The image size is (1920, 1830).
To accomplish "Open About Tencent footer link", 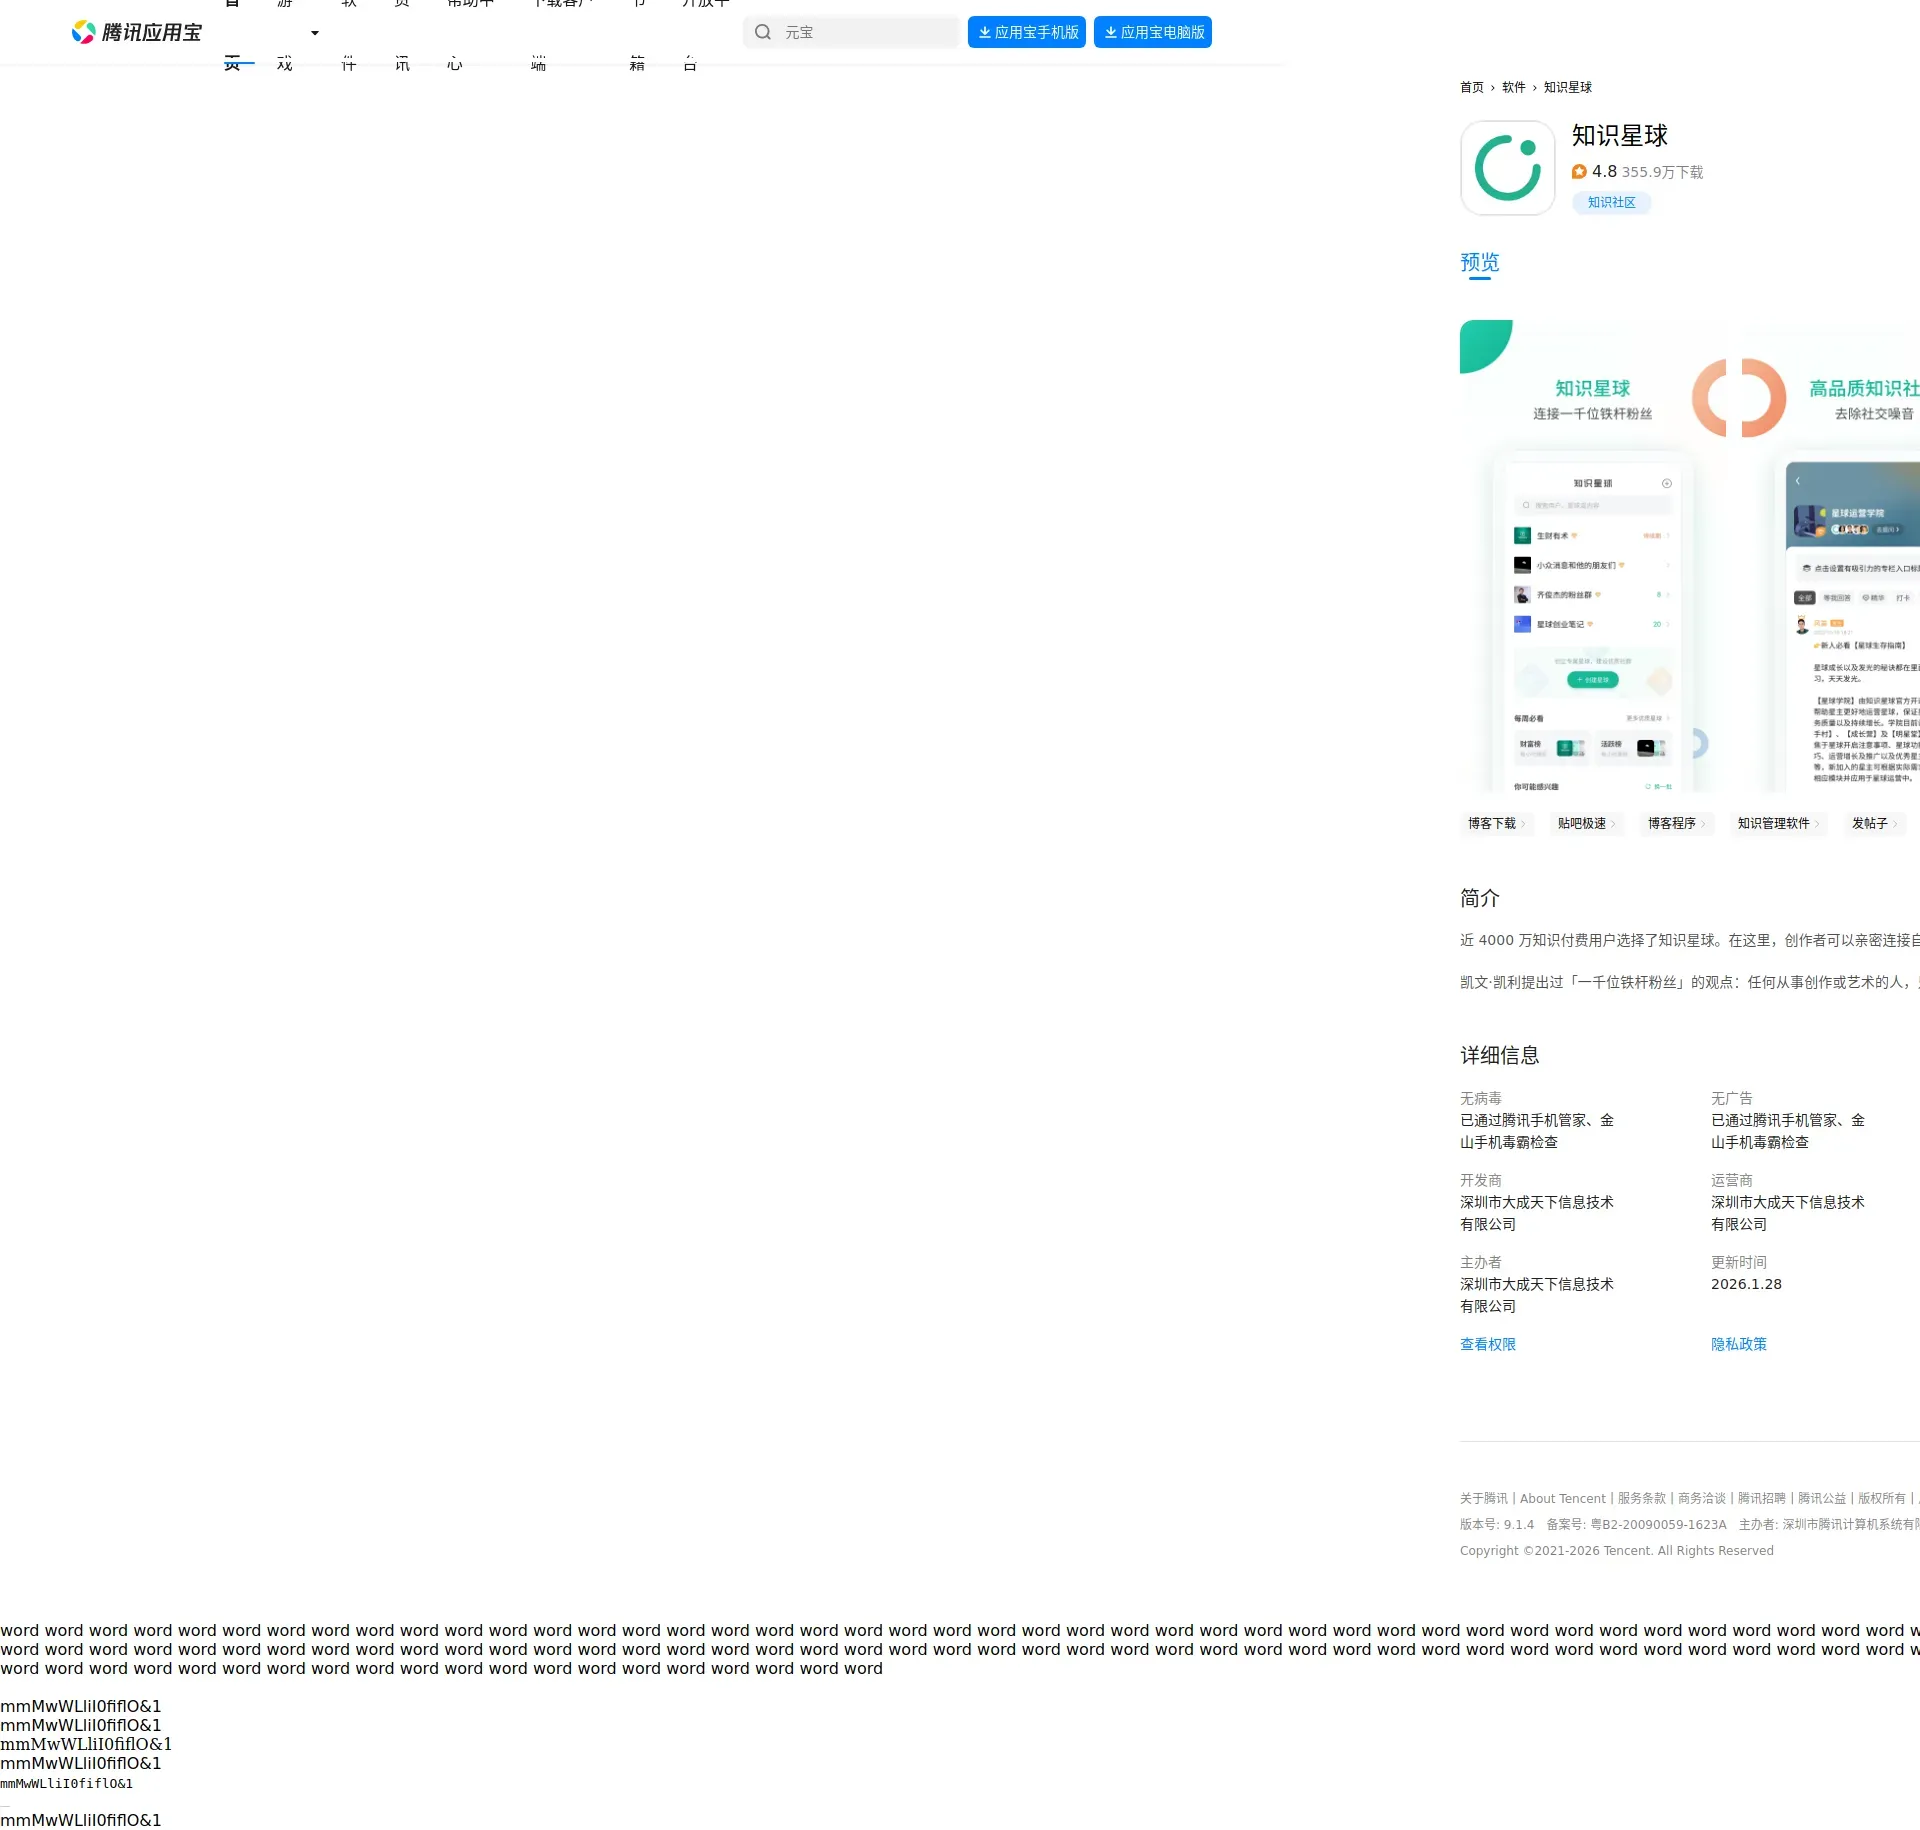I will (x=1562, y=1498).
